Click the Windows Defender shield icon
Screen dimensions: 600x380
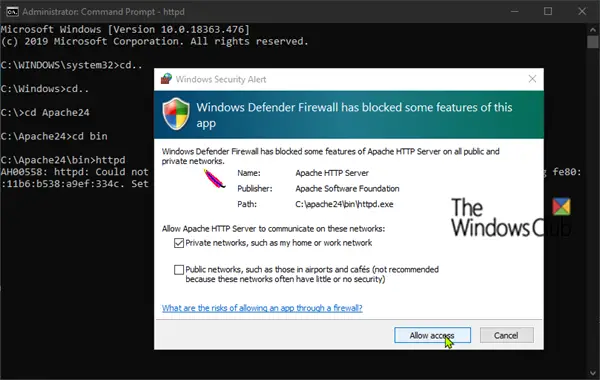[176, 114]
